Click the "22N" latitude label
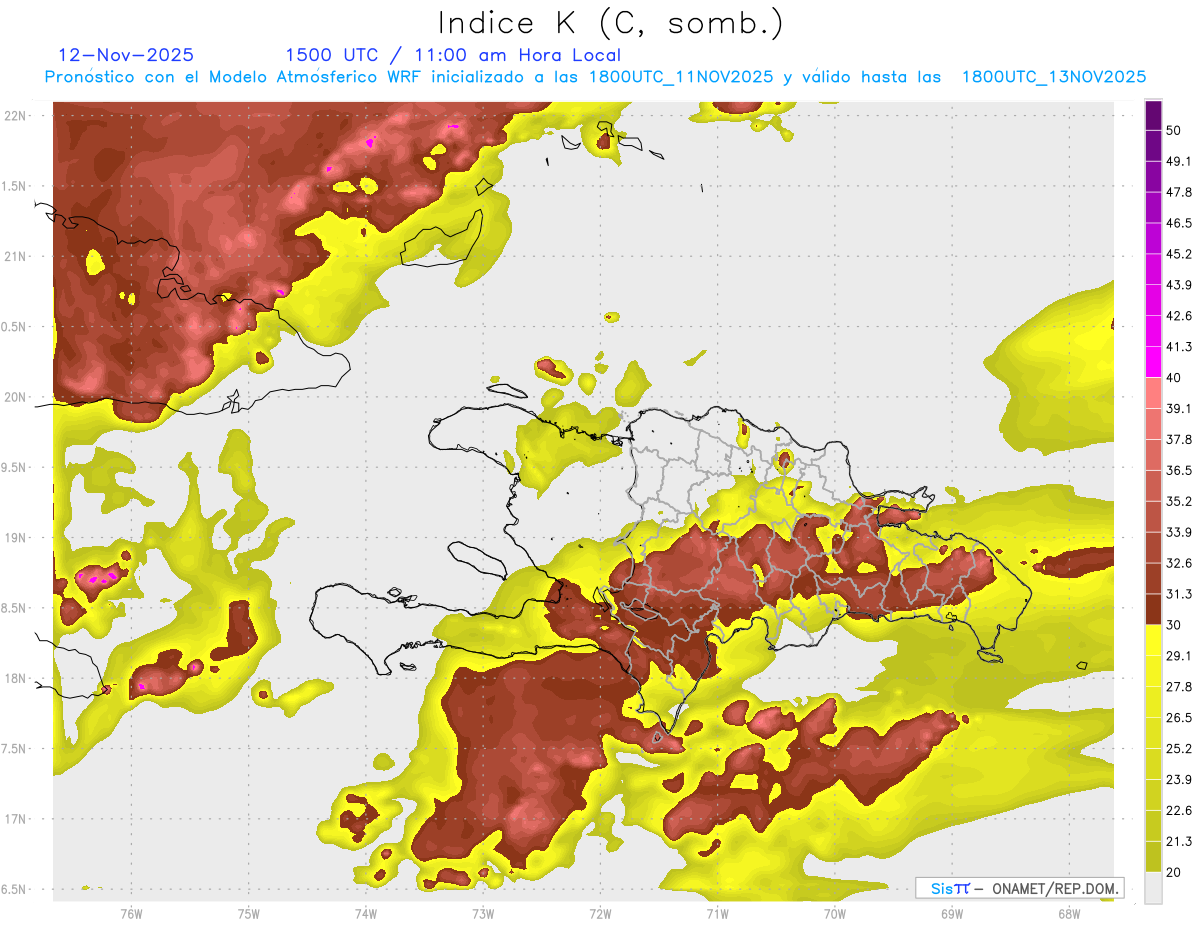The image size is (1200, 927). (x=17, y=116)
